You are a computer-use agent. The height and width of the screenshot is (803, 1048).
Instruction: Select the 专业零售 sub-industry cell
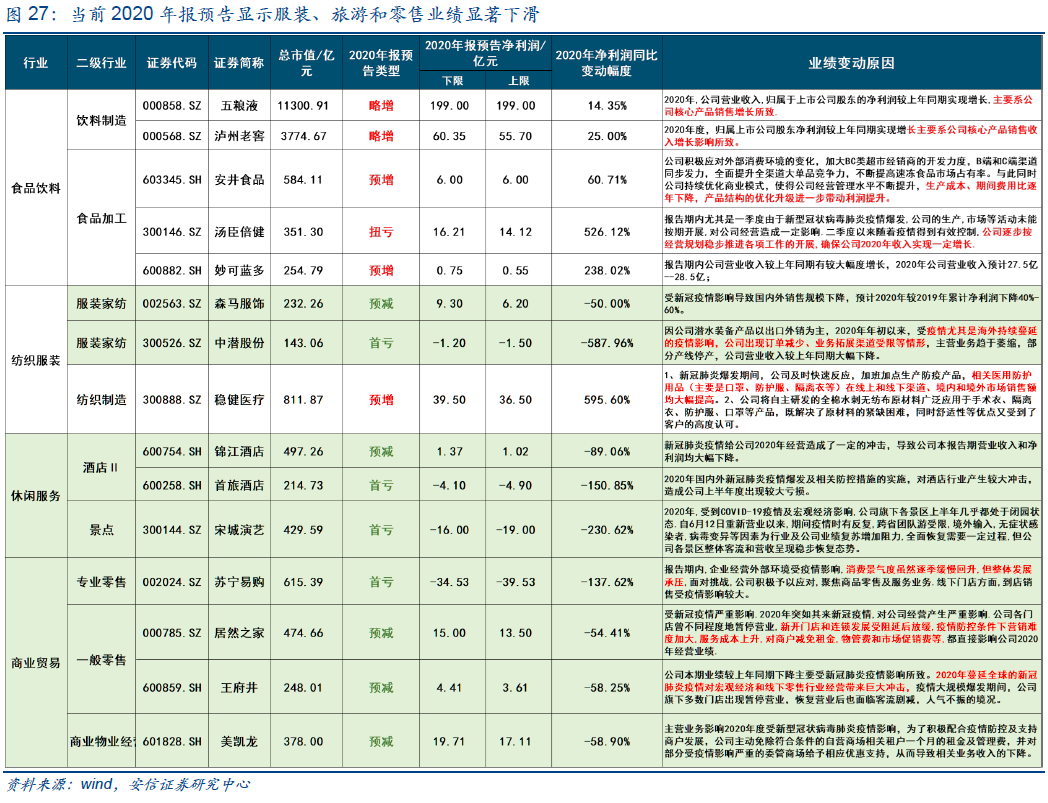pos(102,582)
